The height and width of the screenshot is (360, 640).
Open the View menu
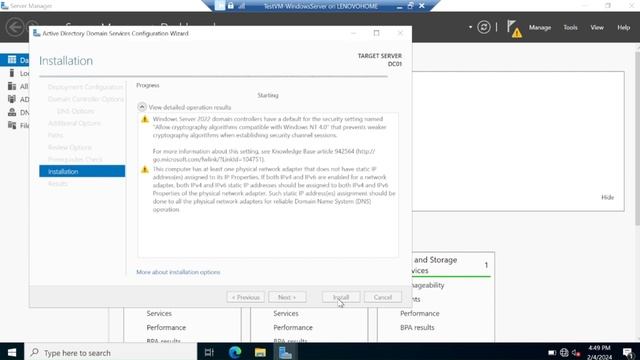597,27
